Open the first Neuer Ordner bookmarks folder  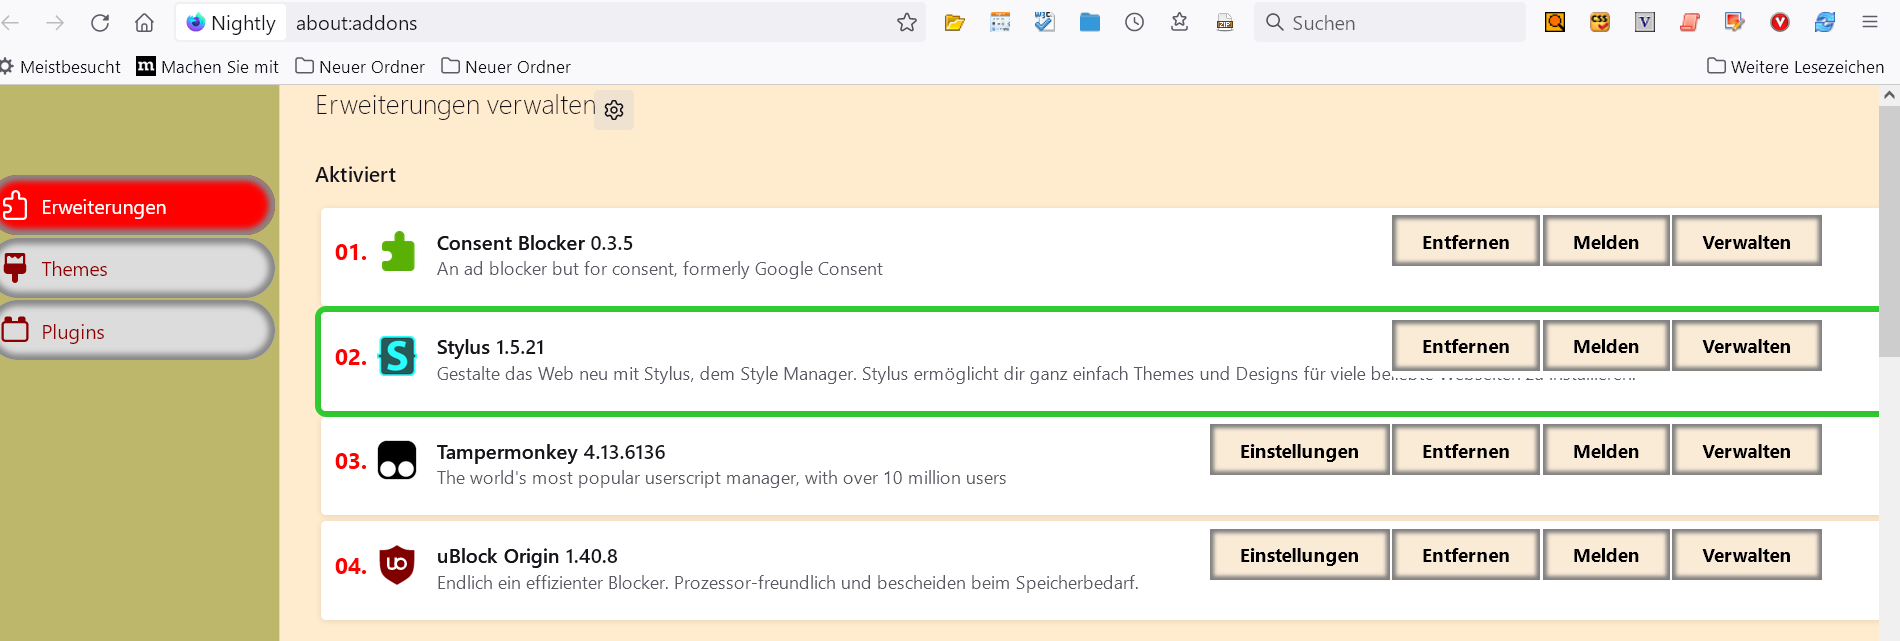point(360,67)
